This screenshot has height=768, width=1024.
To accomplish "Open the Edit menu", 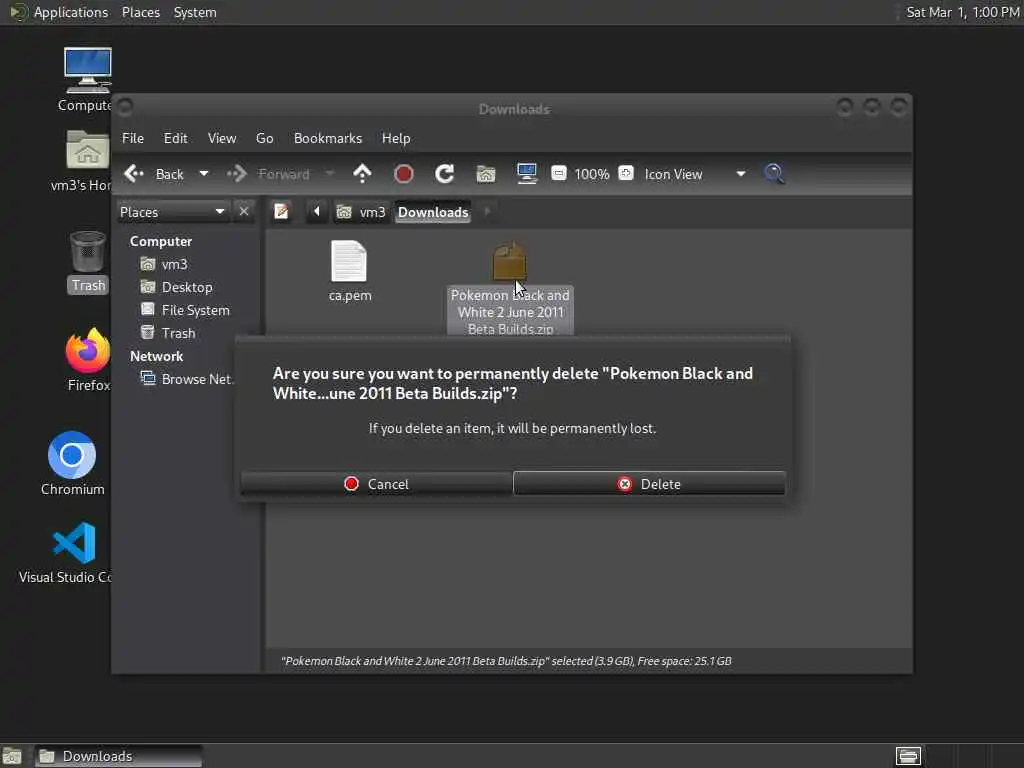I will pyautogui.click(x=175, y=138).
